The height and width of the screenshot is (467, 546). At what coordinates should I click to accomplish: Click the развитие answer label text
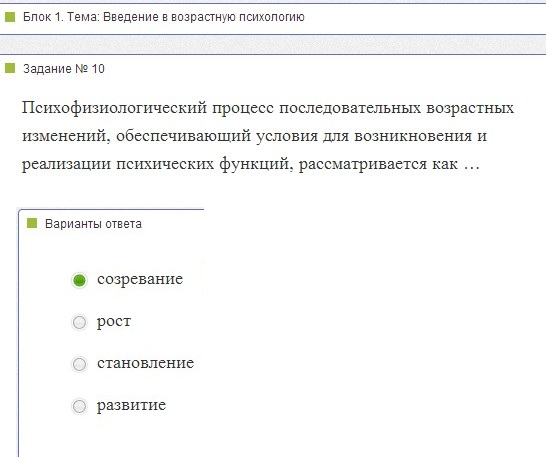[x=131, y=405]
